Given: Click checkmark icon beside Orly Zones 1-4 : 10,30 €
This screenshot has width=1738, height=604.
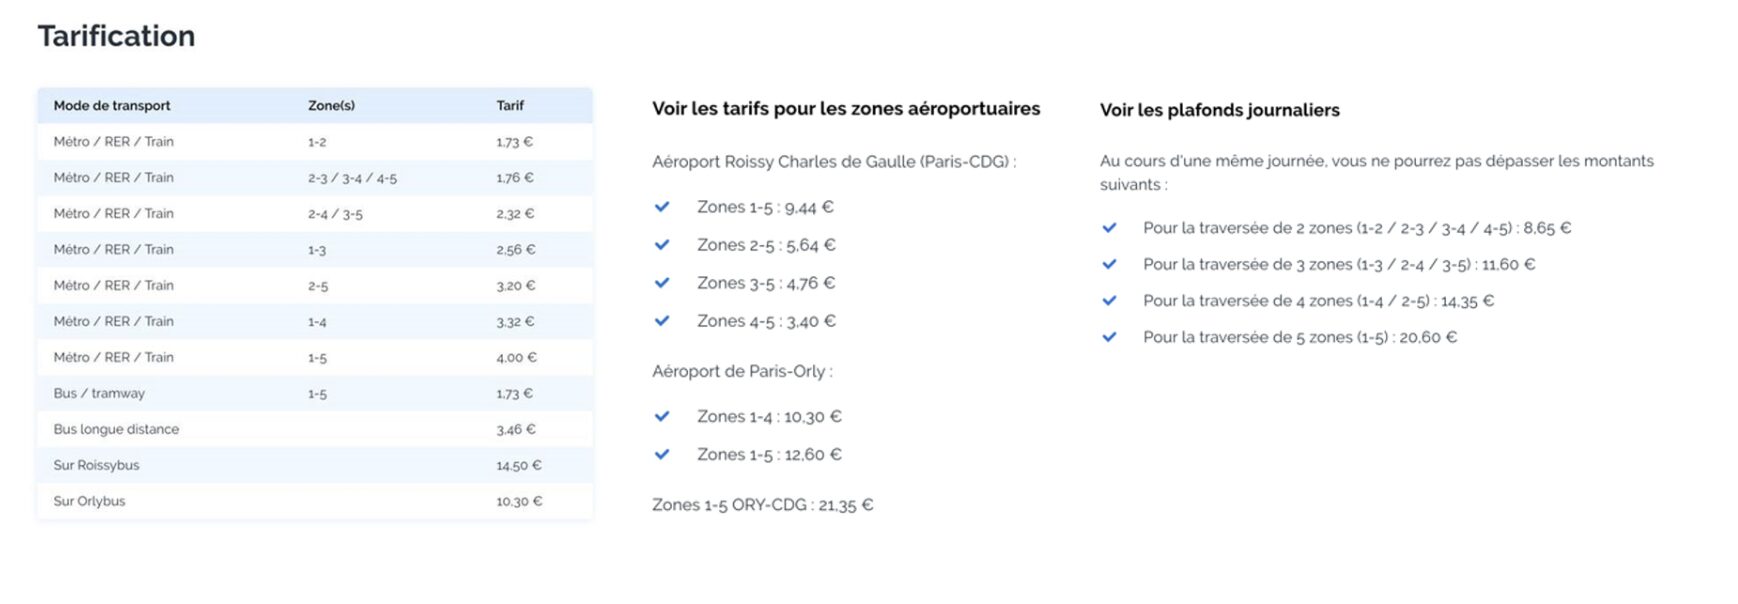Looking at the screenshot, I should [662, 416].
